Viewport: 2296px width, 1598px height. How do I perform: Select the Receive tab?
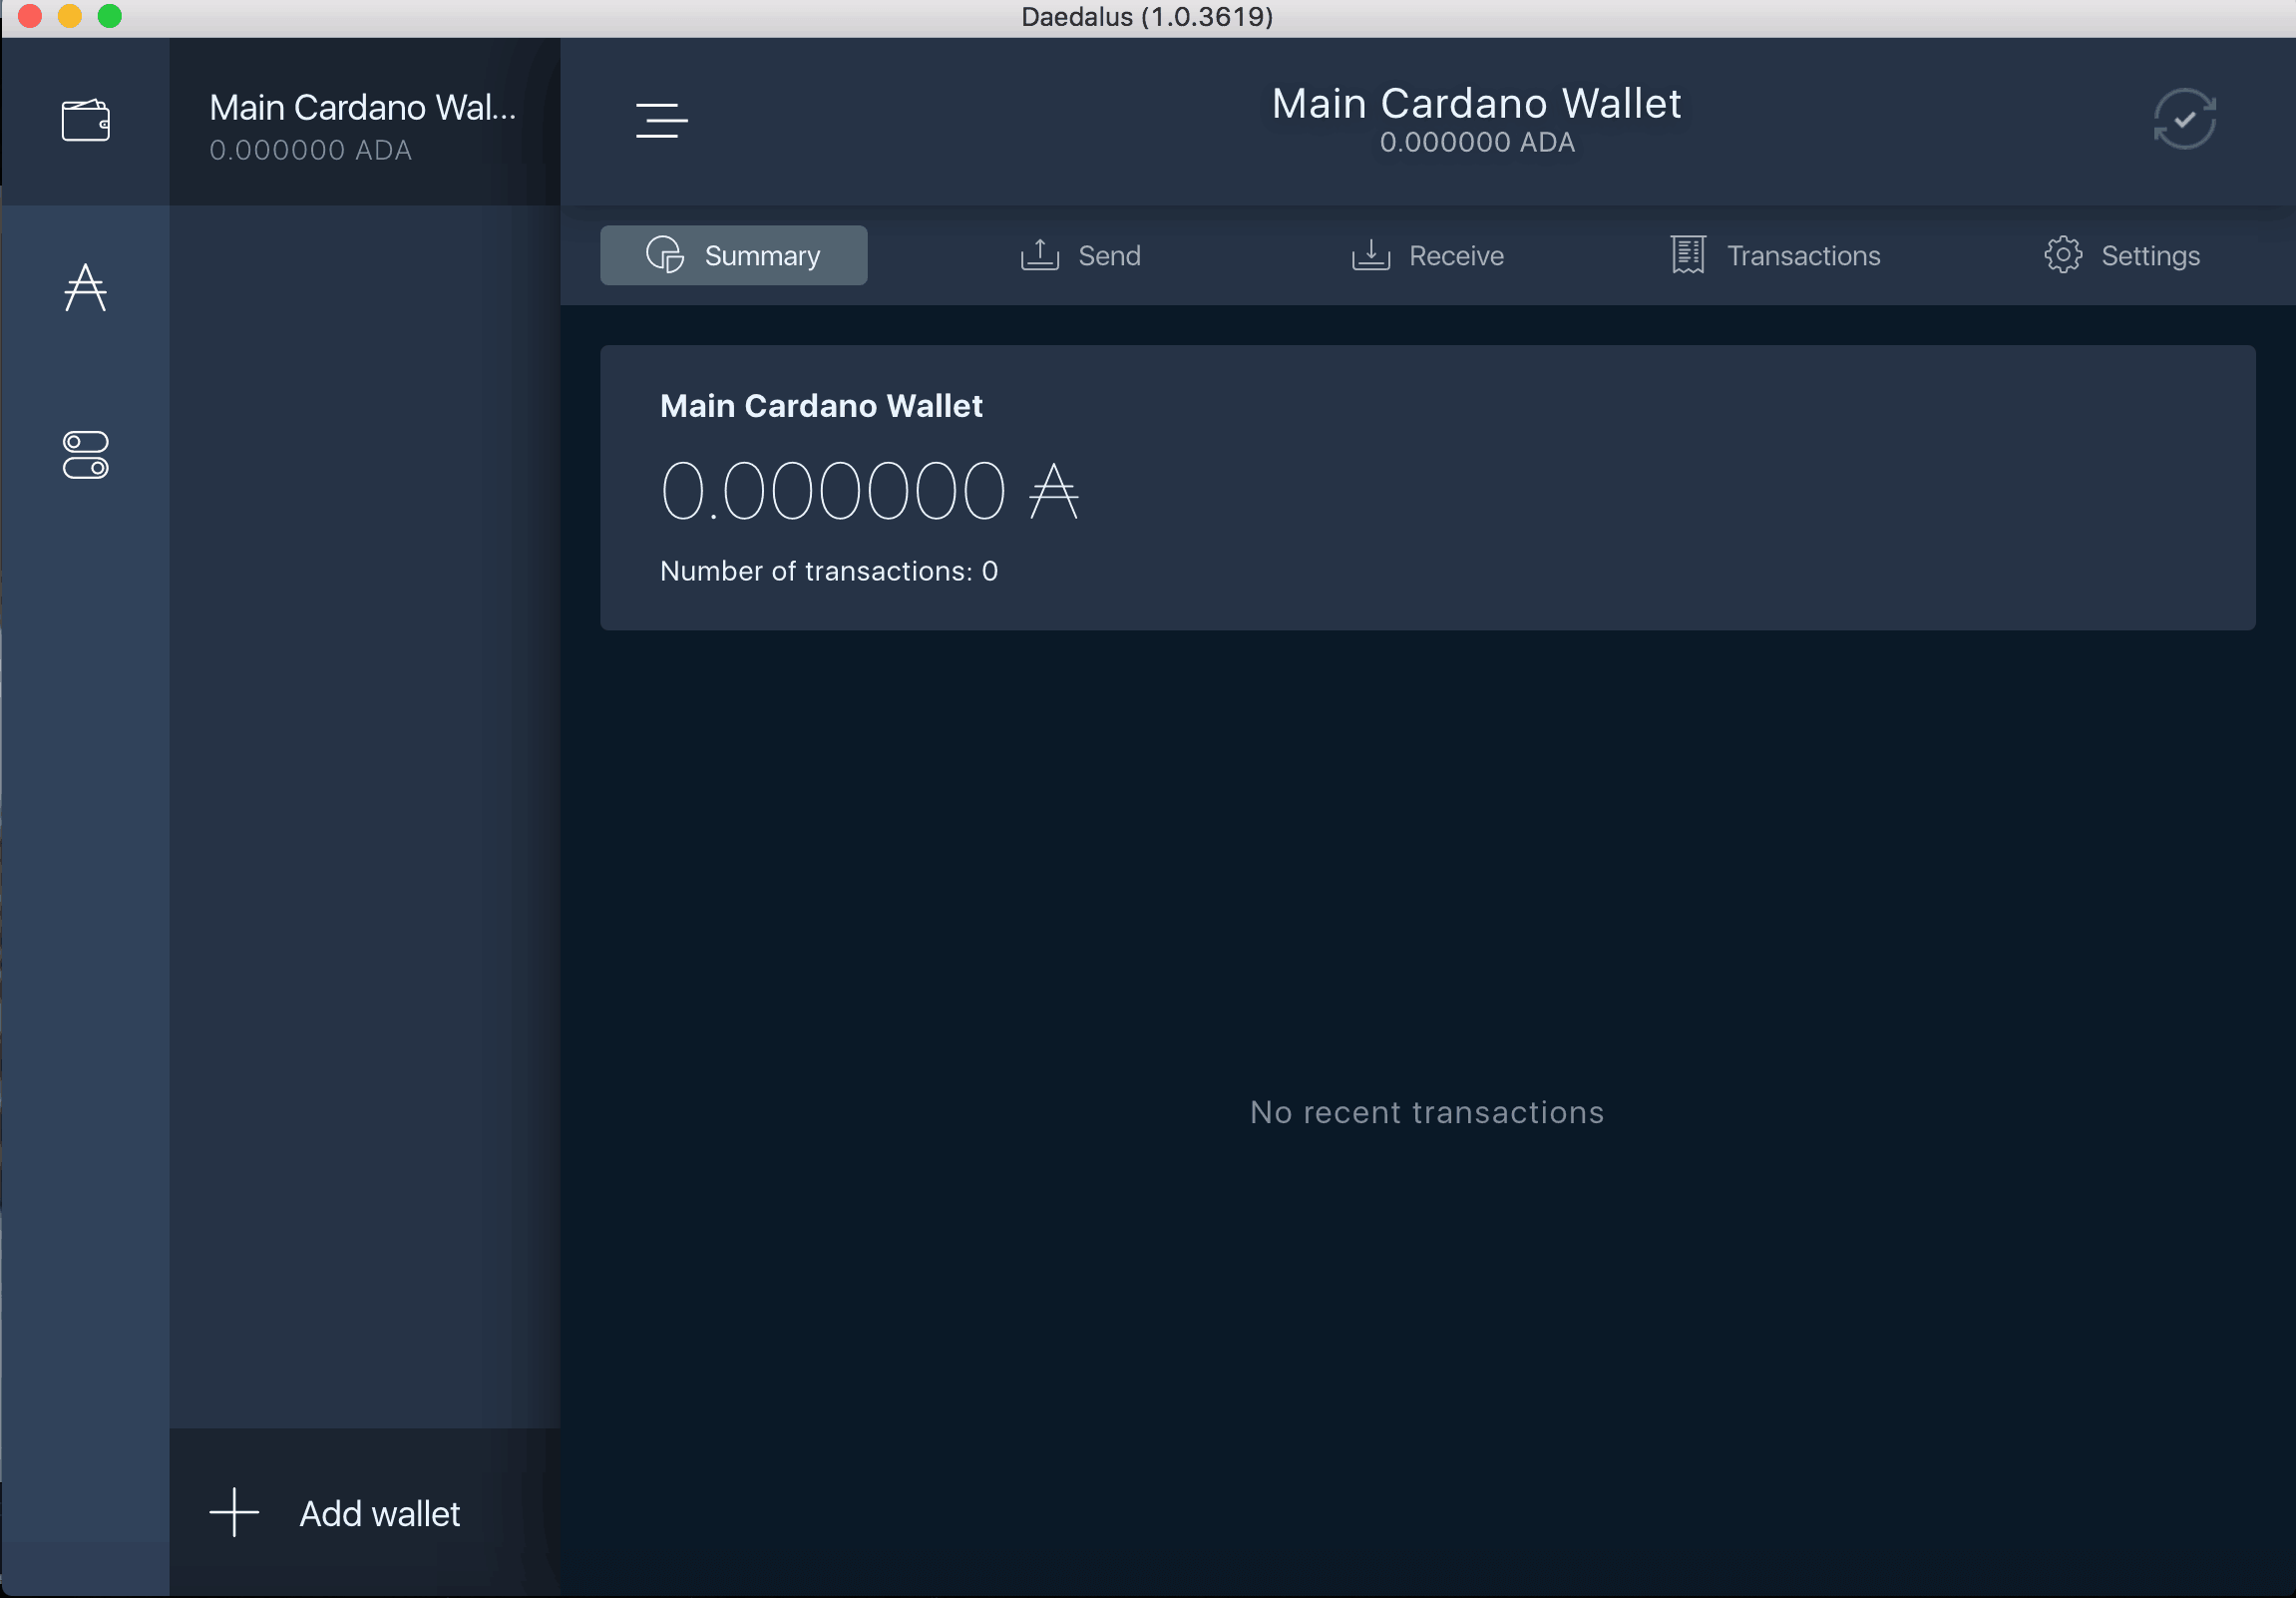1425,254
